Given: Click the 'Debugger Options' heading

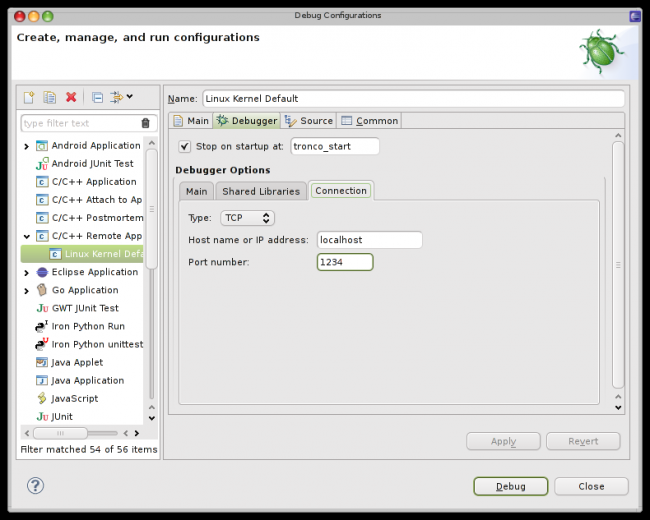Looking at the screenshot, I should 223,170.
